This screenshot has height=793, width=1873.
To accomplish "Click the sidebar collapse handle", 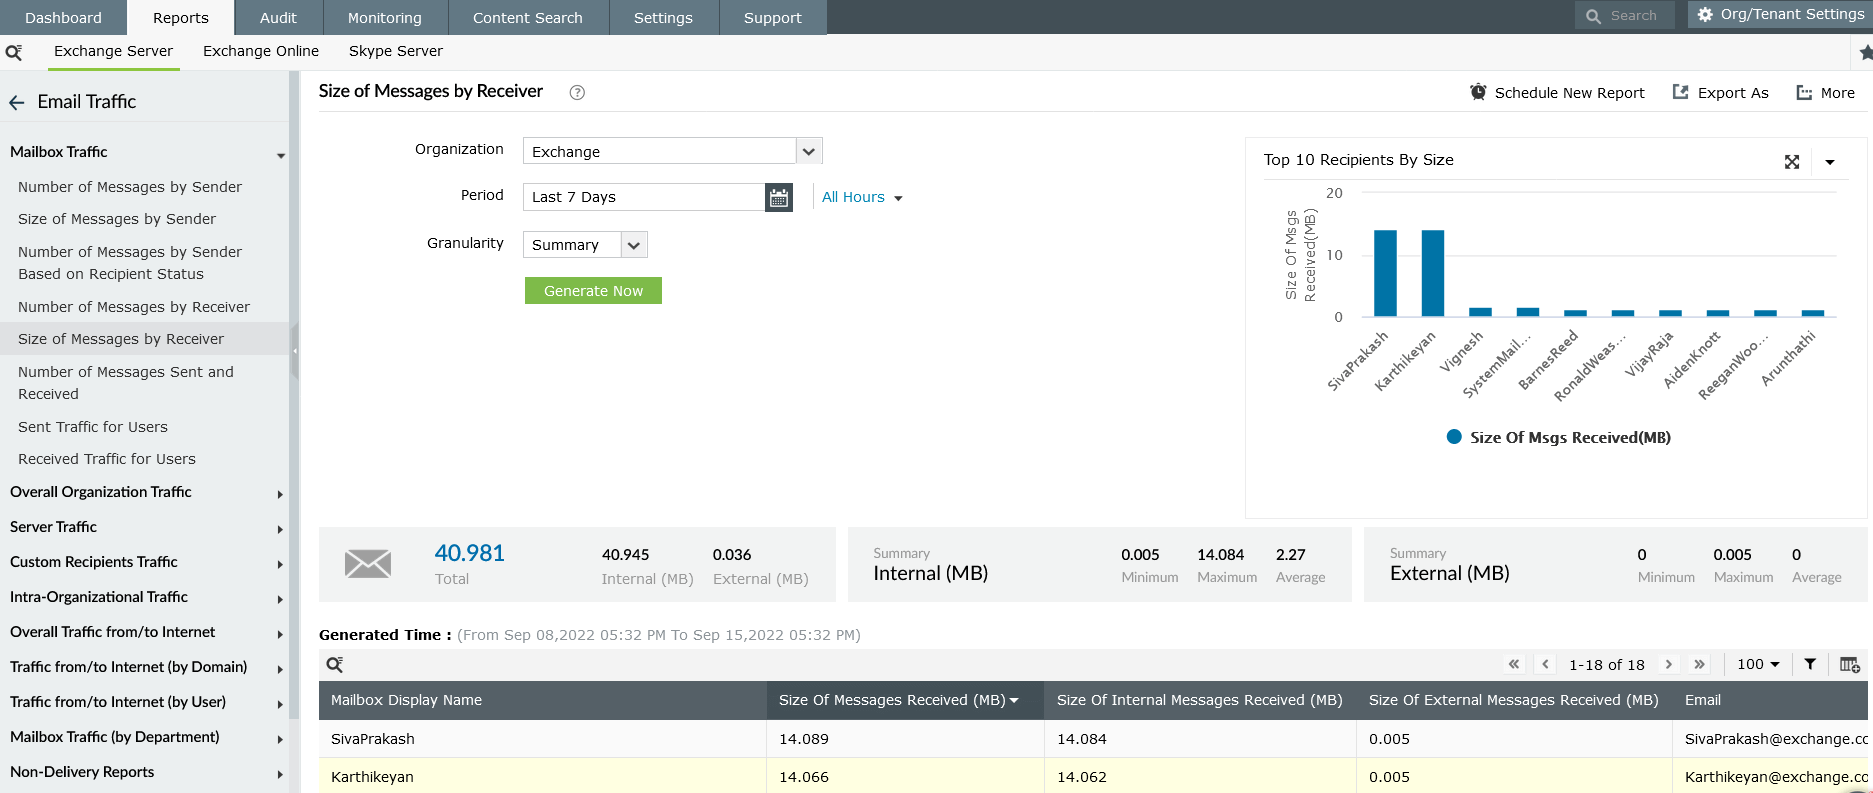I will (295, 351).
